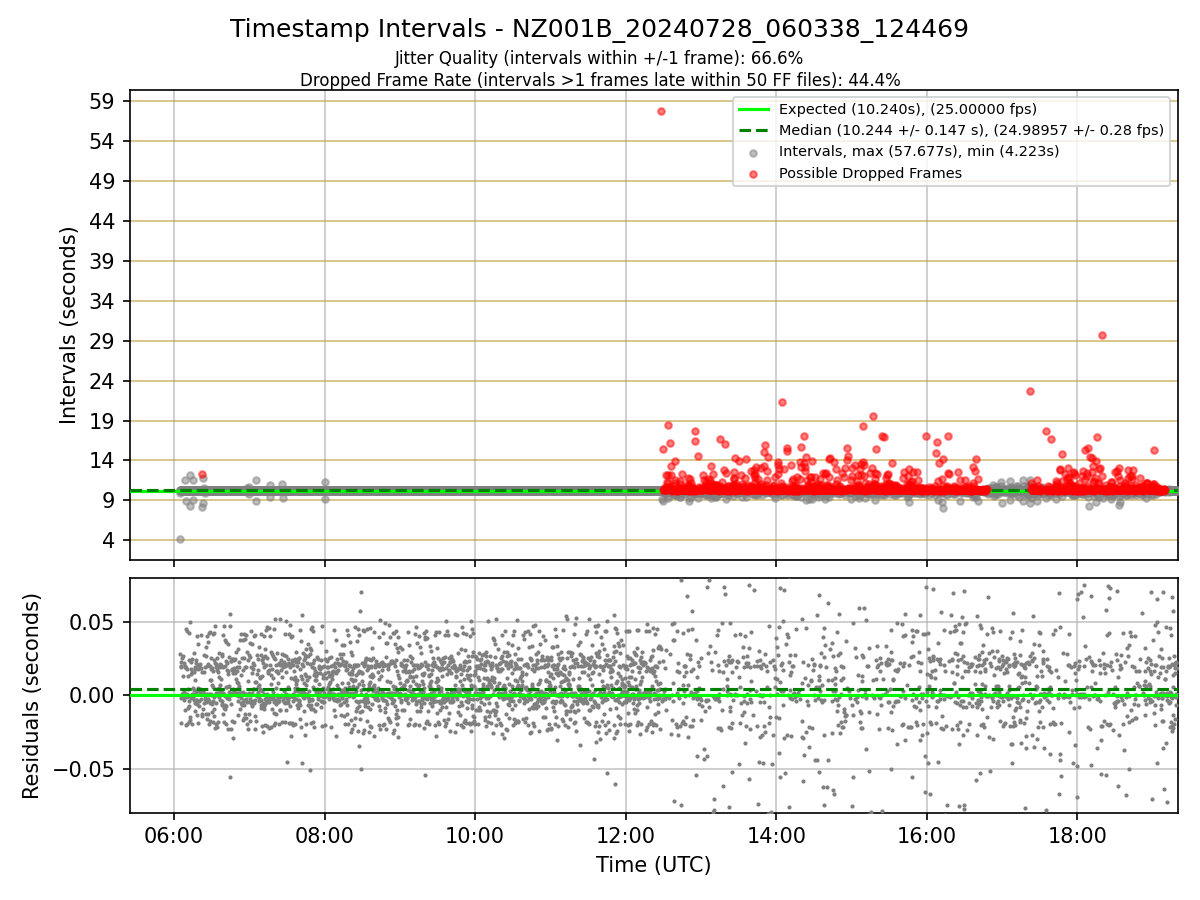Select the plot title 'Timestamp Intervals - NZ001B_20240728_060338_124469'
The image size is (1200, 900).
point(599,29)
